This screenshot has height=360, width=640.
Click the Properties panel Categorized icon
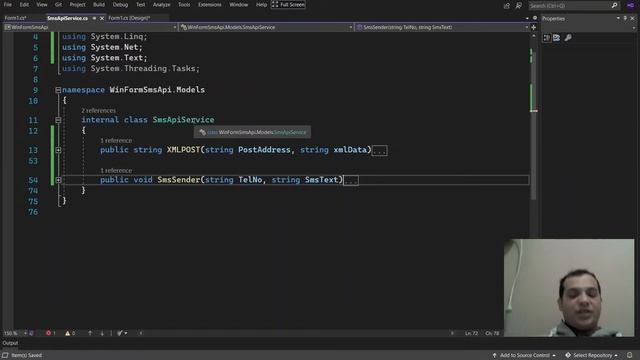pyautogui.click(x=547, y=38)
